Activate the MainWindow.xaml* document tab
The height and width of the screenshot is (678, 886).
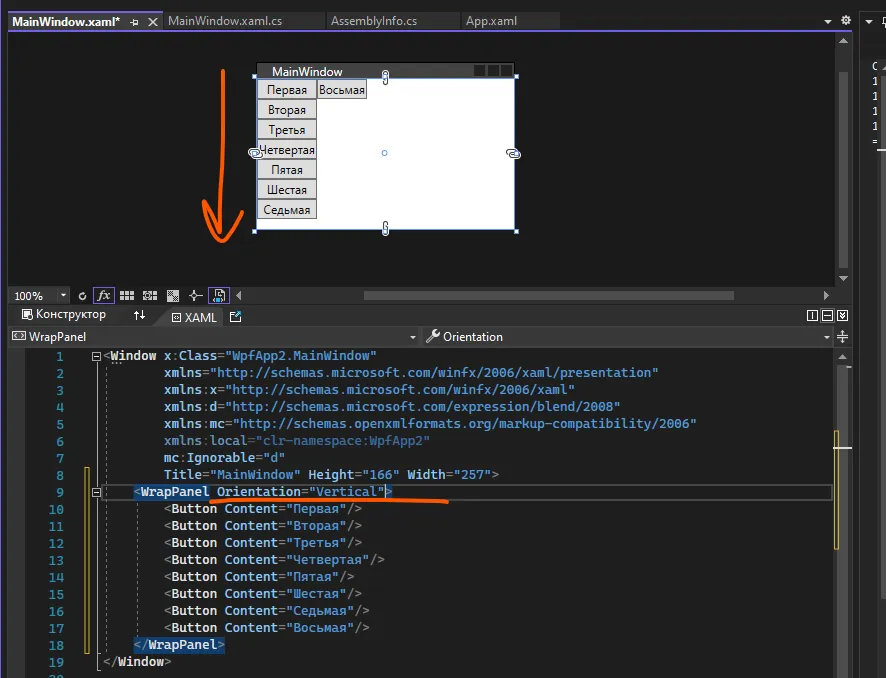tap(66, 21)
